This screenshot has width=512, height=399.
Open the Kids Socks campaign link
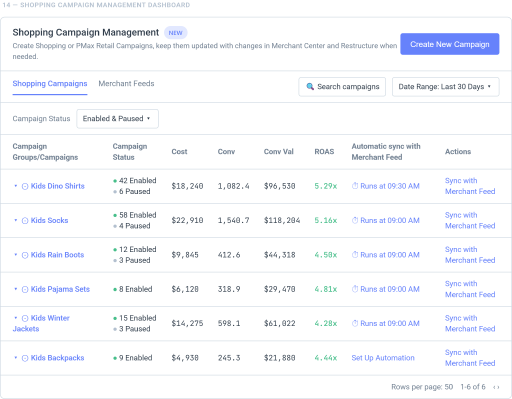49,220
